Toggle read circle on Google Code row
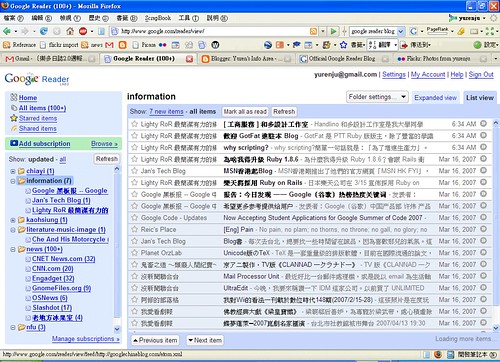The height and width of the screenshot is (362, 500). pyautogui.click(x=483, y=217)
